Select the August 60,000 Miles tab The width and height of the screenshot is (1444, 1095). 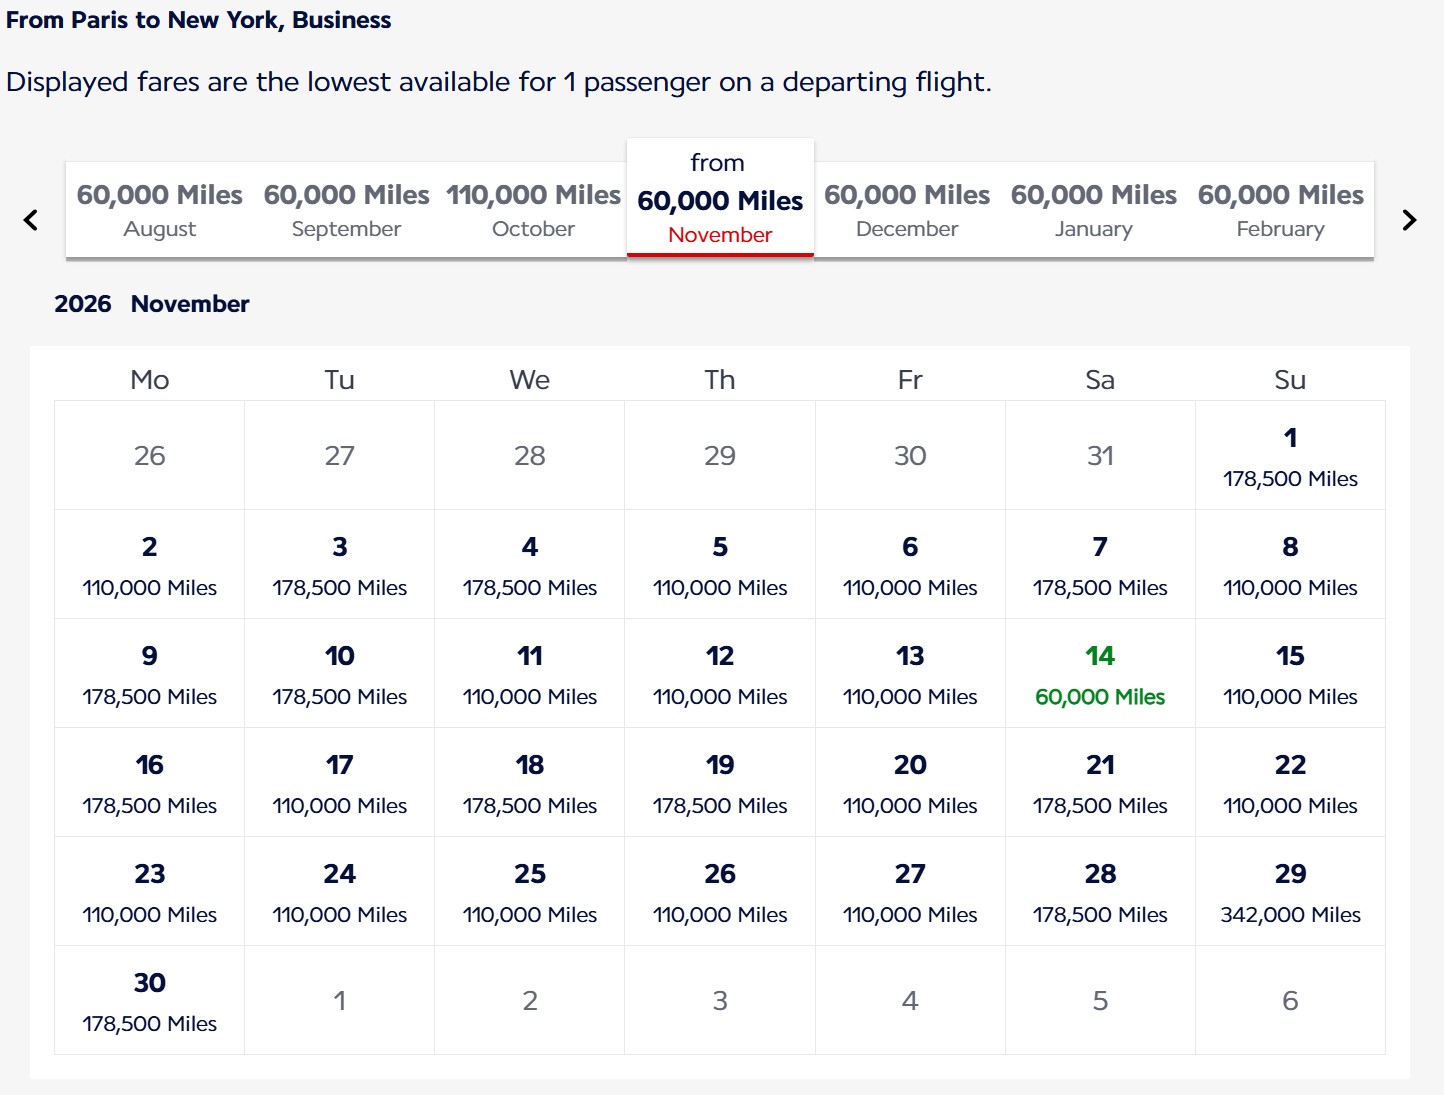point(160,210)
